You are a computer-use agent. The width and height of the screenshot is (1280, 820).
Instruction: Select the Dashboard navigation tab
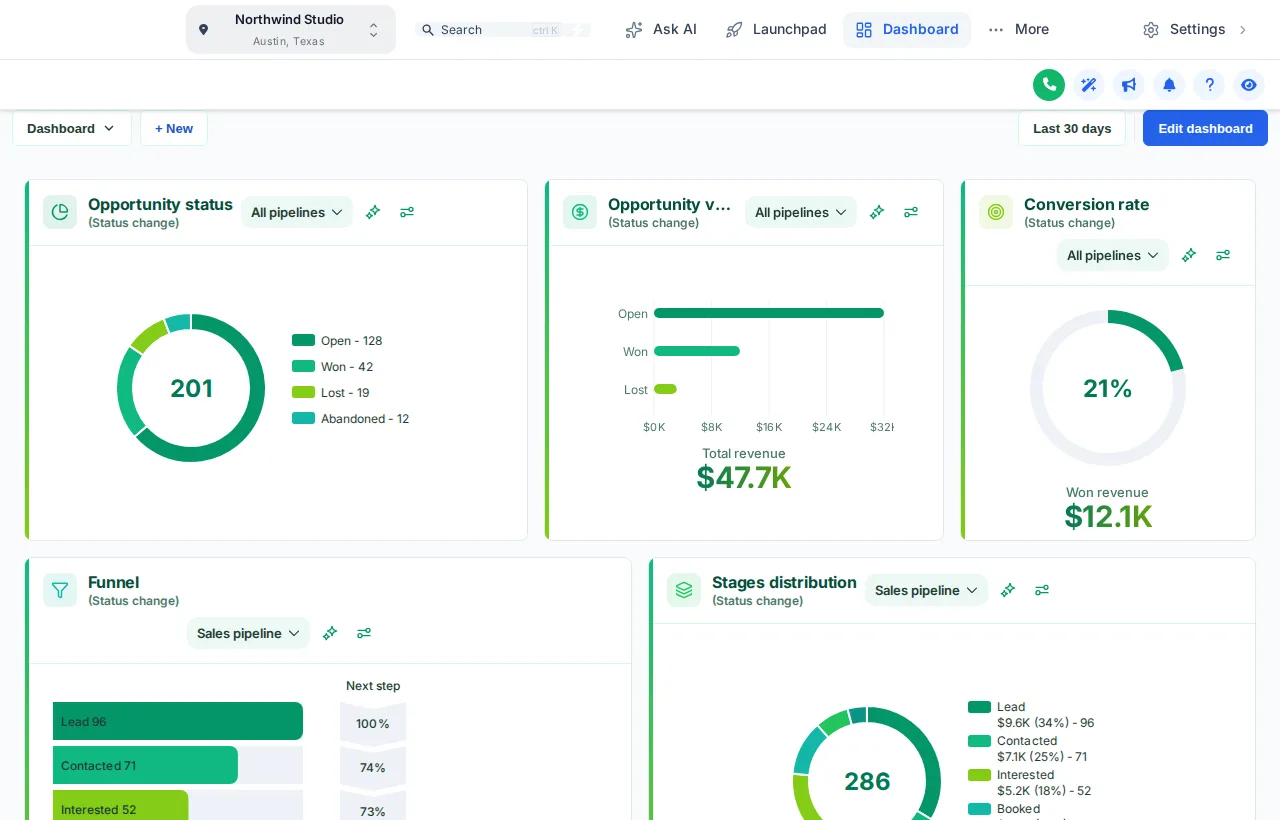[907, 30]
